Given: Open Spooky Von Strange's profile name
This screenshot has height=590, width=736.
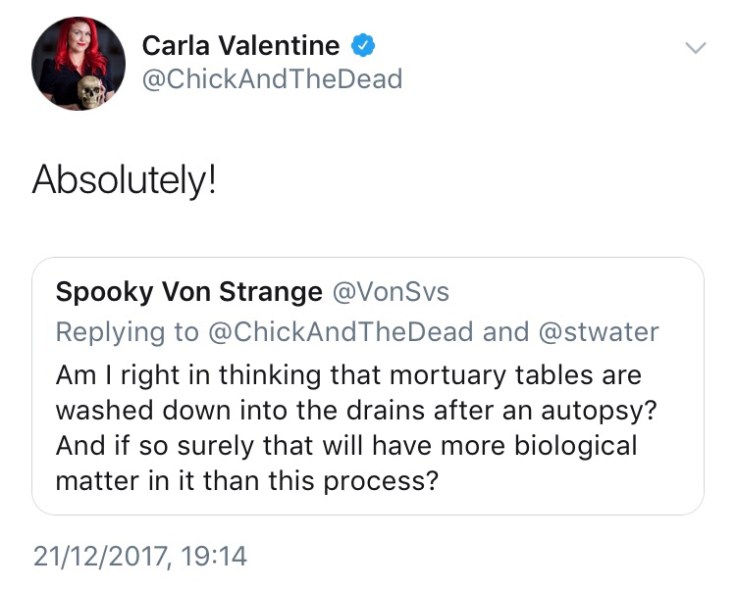Looking at the screenshot, I should tap(189, 292).
